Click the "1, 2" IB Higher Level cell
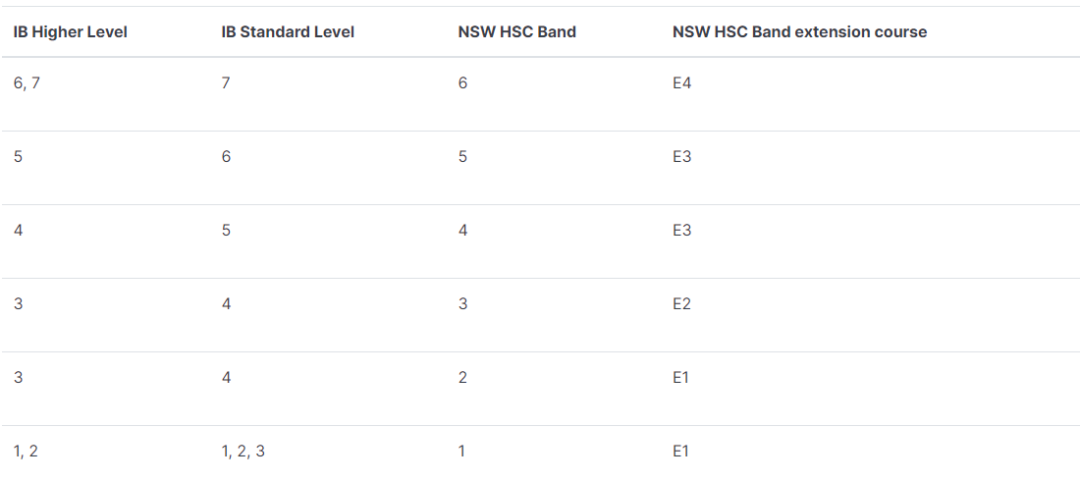Screen dimensions: 1080x481 point(26,451)
